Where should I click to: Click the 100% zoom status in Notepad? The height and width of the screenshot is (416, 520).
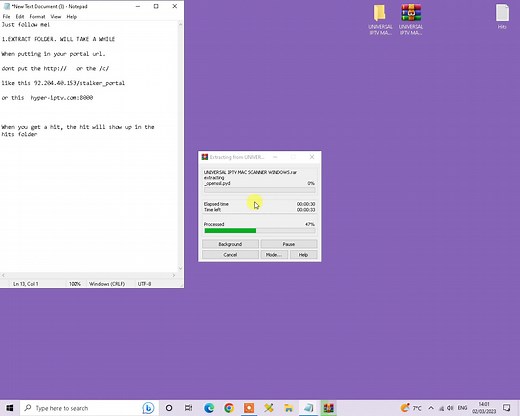(x=75, y=284)
